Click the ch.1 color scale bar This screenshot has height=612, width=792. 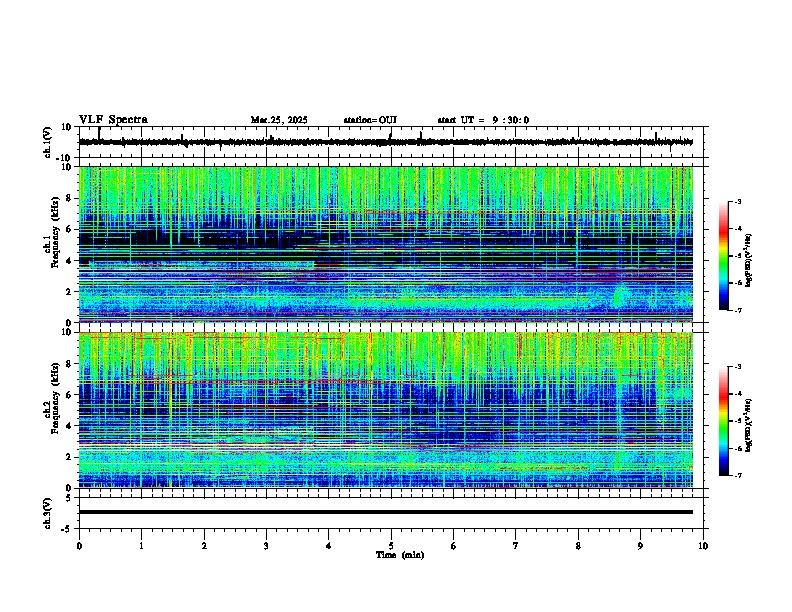pyautogui.click(x=724, y=256)
